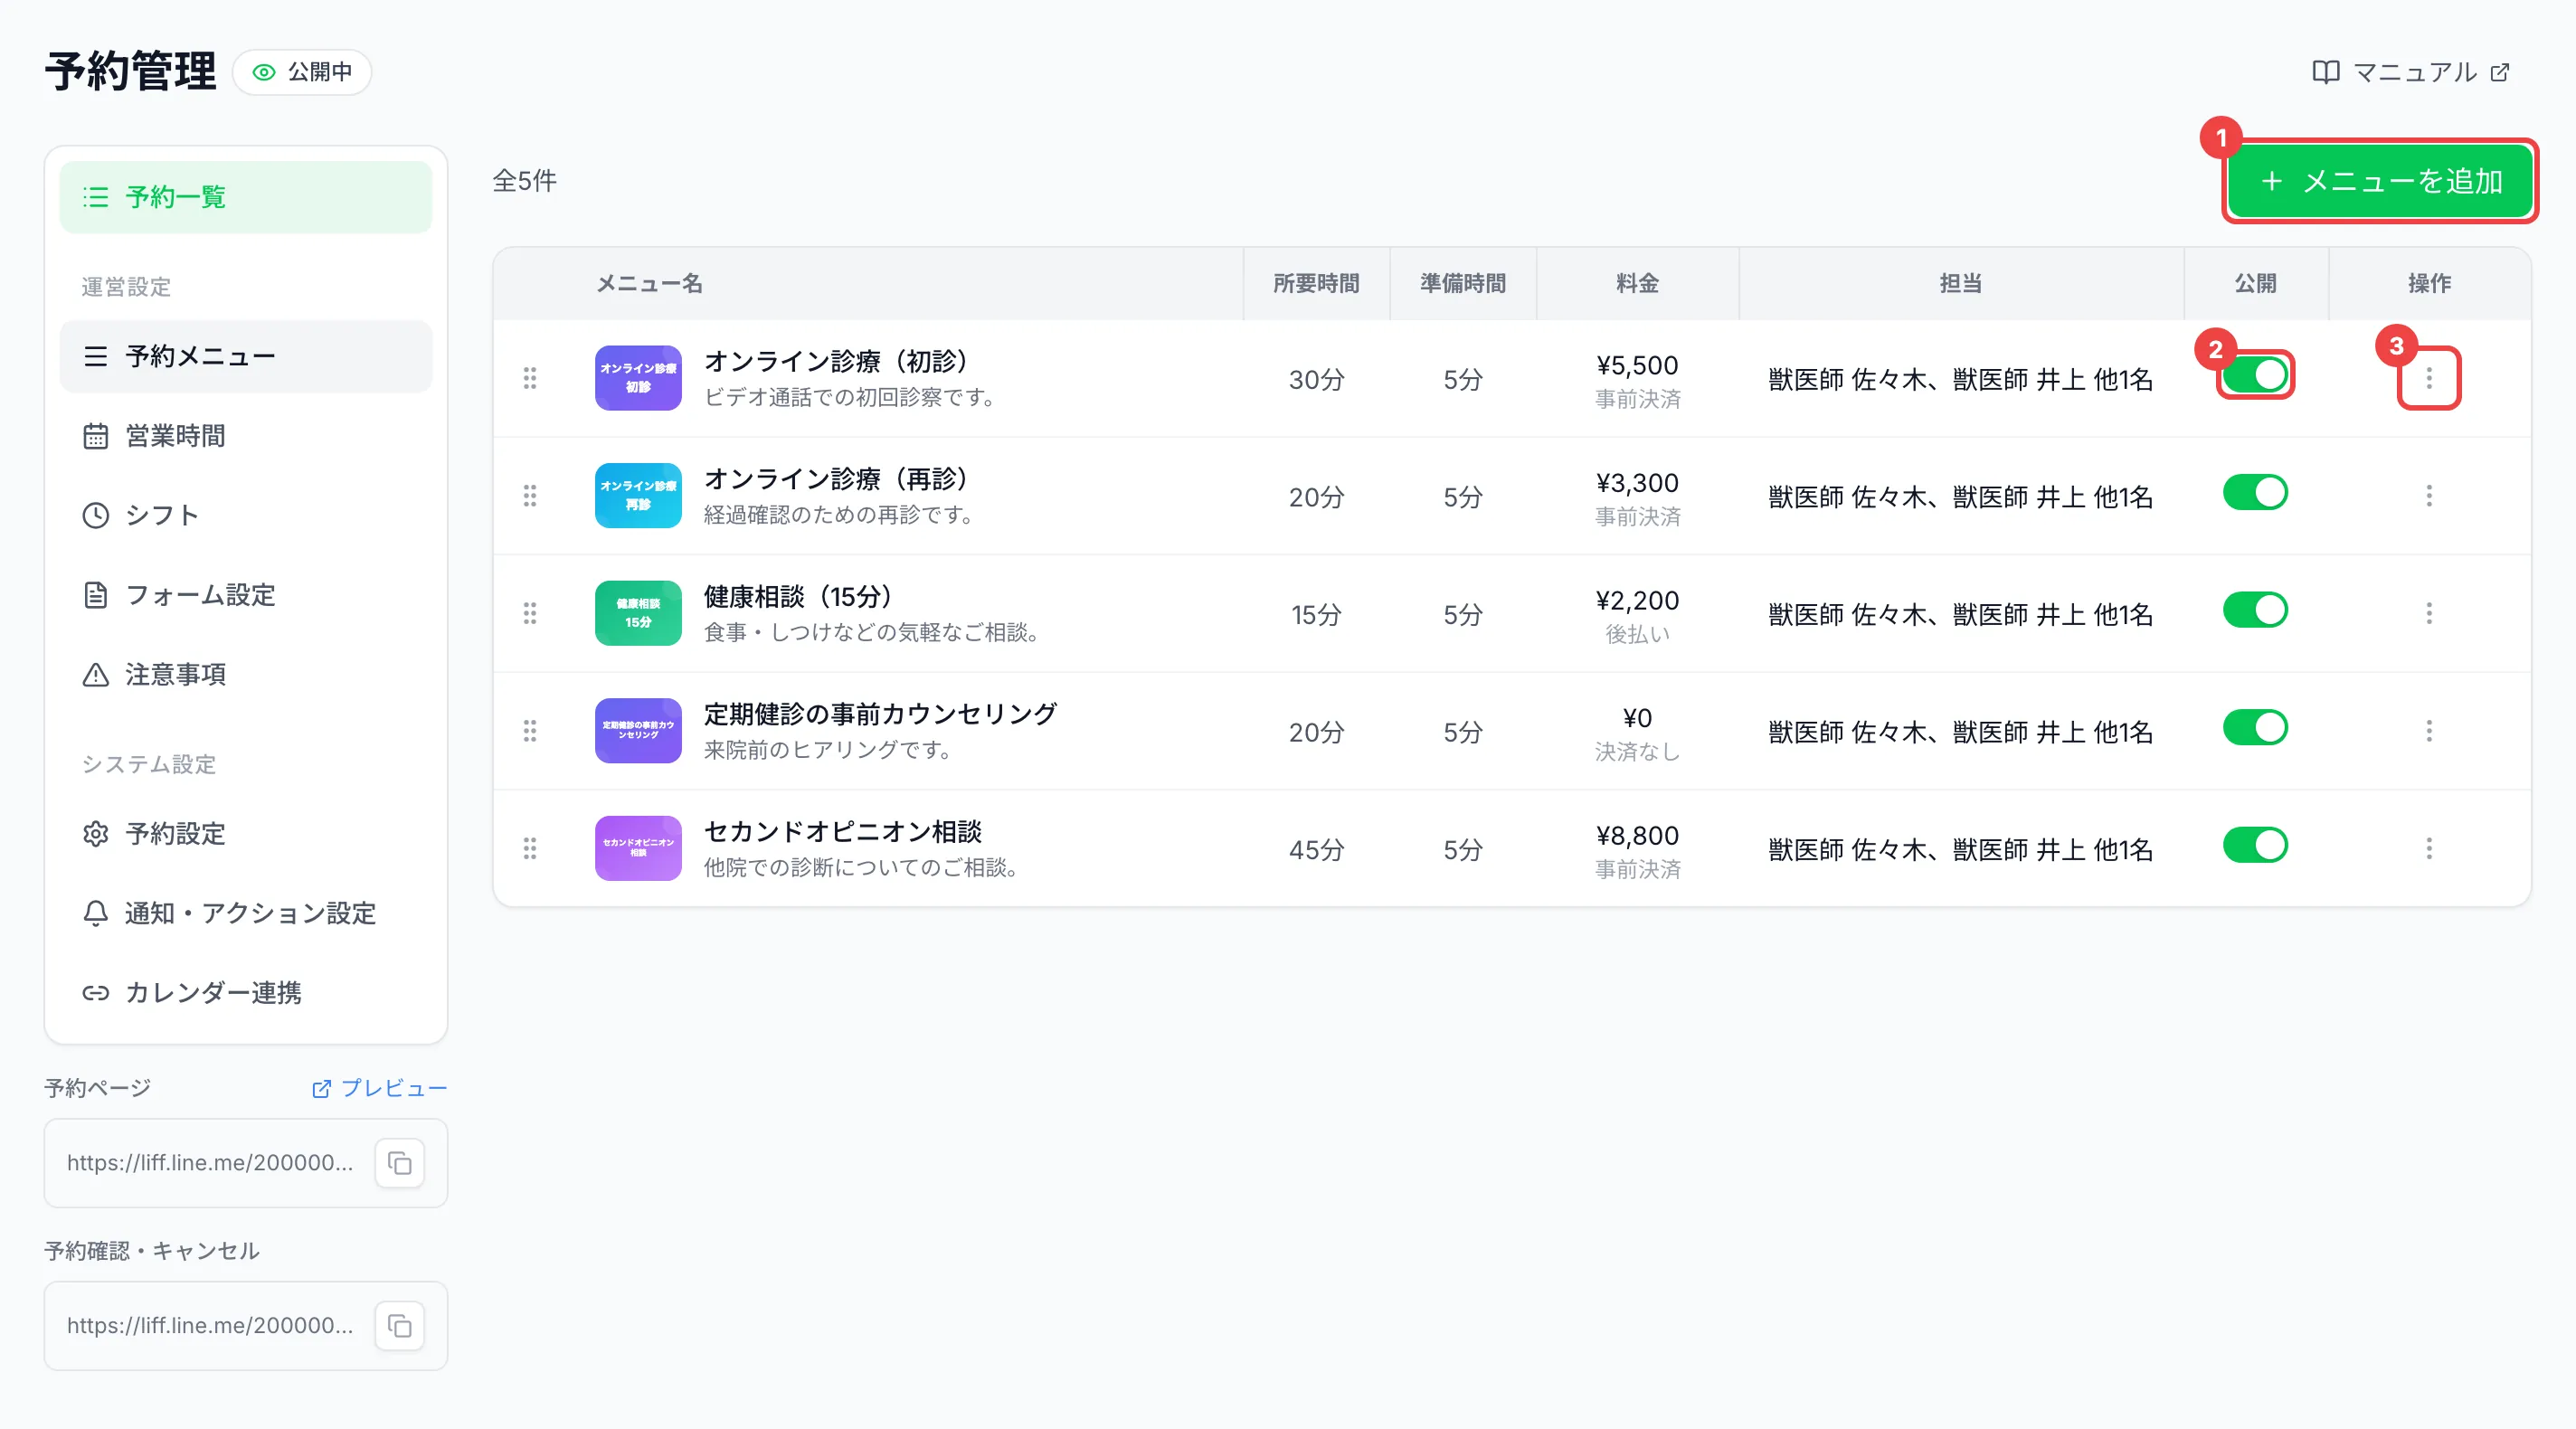Click the セカンドオピニオン相談 thumbnail
Viewport: 2576px width, 1429px height.
pos(638,849)
